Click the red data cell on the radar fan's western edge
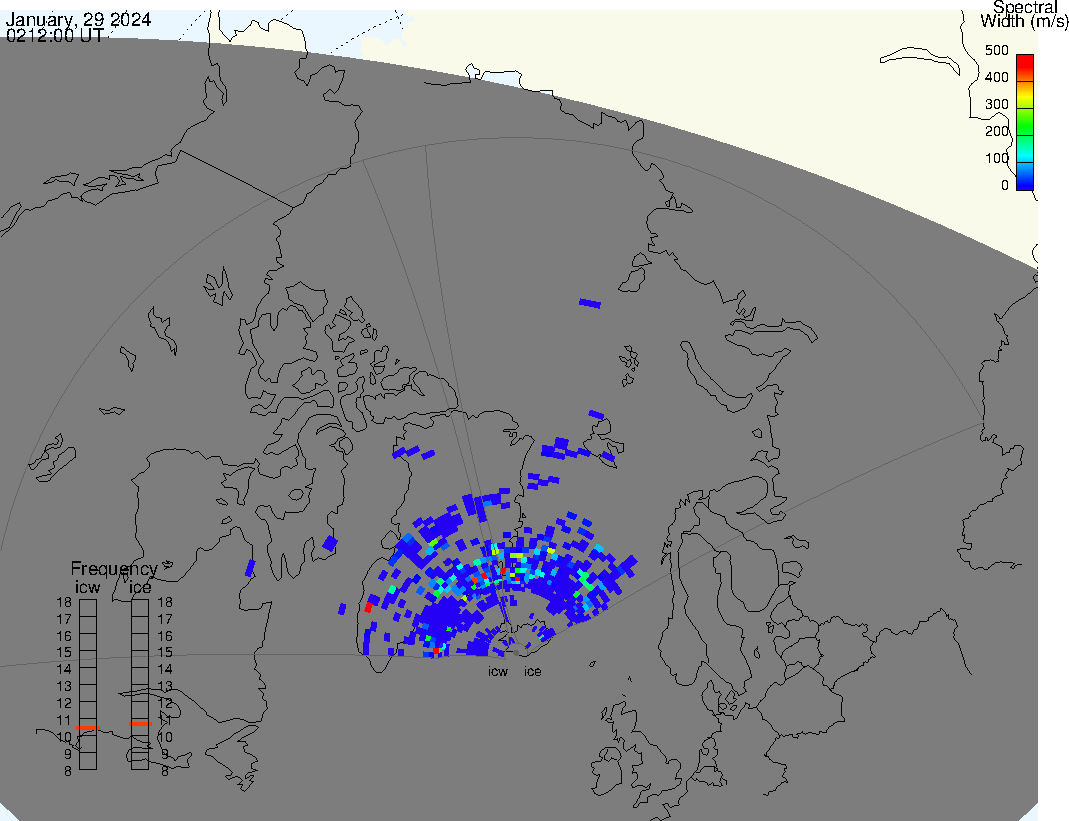This screenshot has height=821, width=1069. (x=368, y=606)
